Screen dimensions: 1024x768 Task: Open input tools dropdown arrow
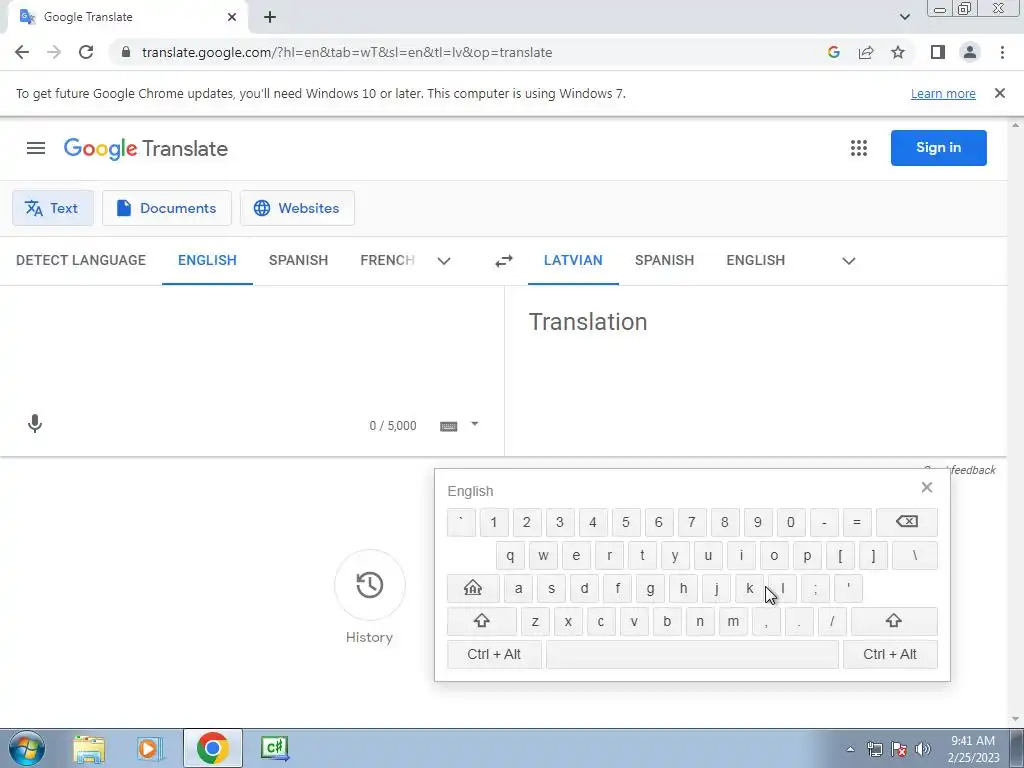tap(475, 424)
